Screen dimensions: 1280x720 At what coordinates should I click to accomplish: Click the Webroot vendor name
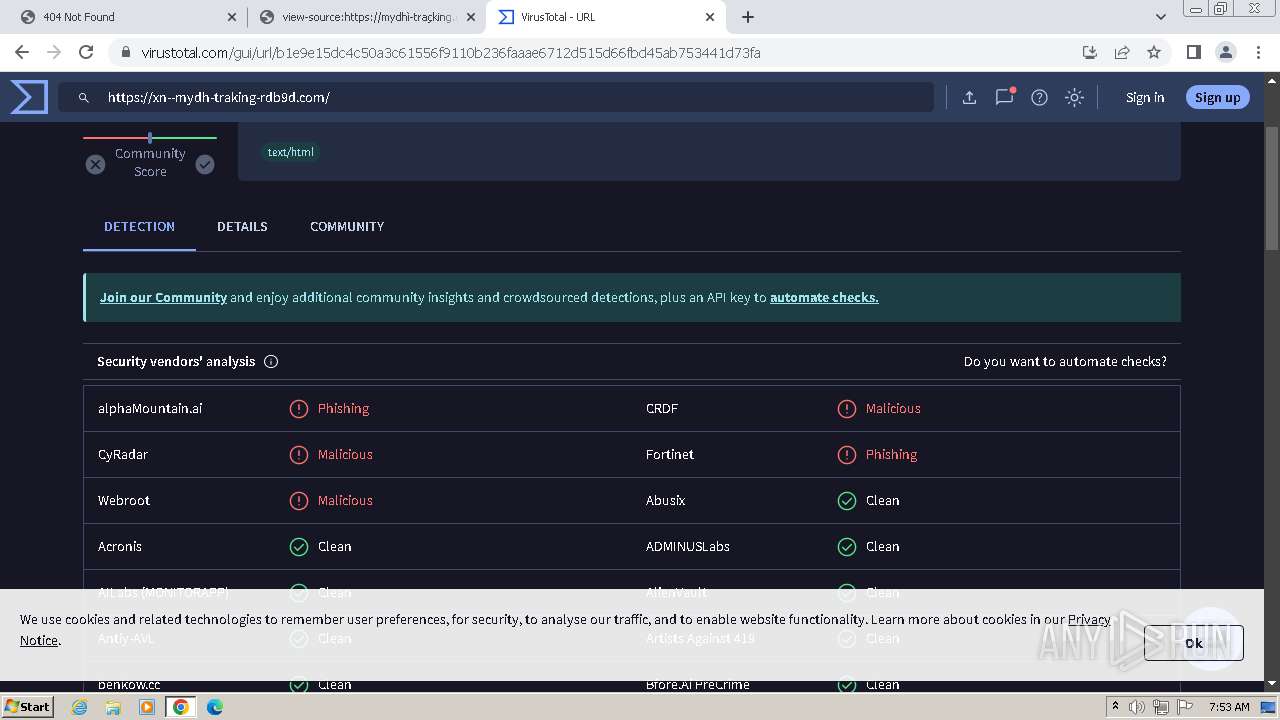[124, 500]
